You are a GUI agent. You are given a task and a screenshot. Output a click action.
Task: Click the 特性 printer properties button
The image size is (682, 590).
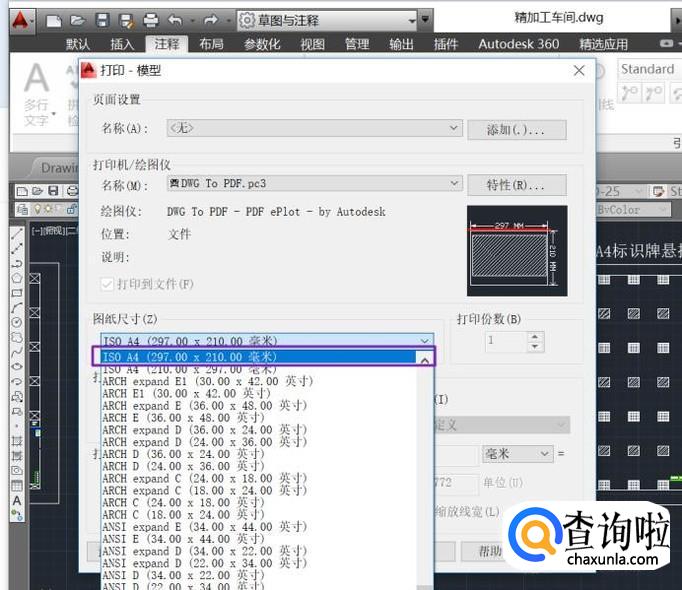coord(517,185)
